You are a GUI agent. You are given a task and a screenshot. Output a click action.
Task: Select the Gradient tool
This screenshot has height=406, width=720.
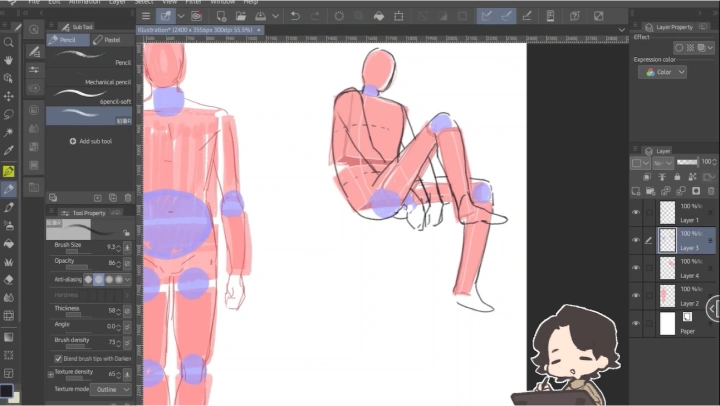(8, 337)
